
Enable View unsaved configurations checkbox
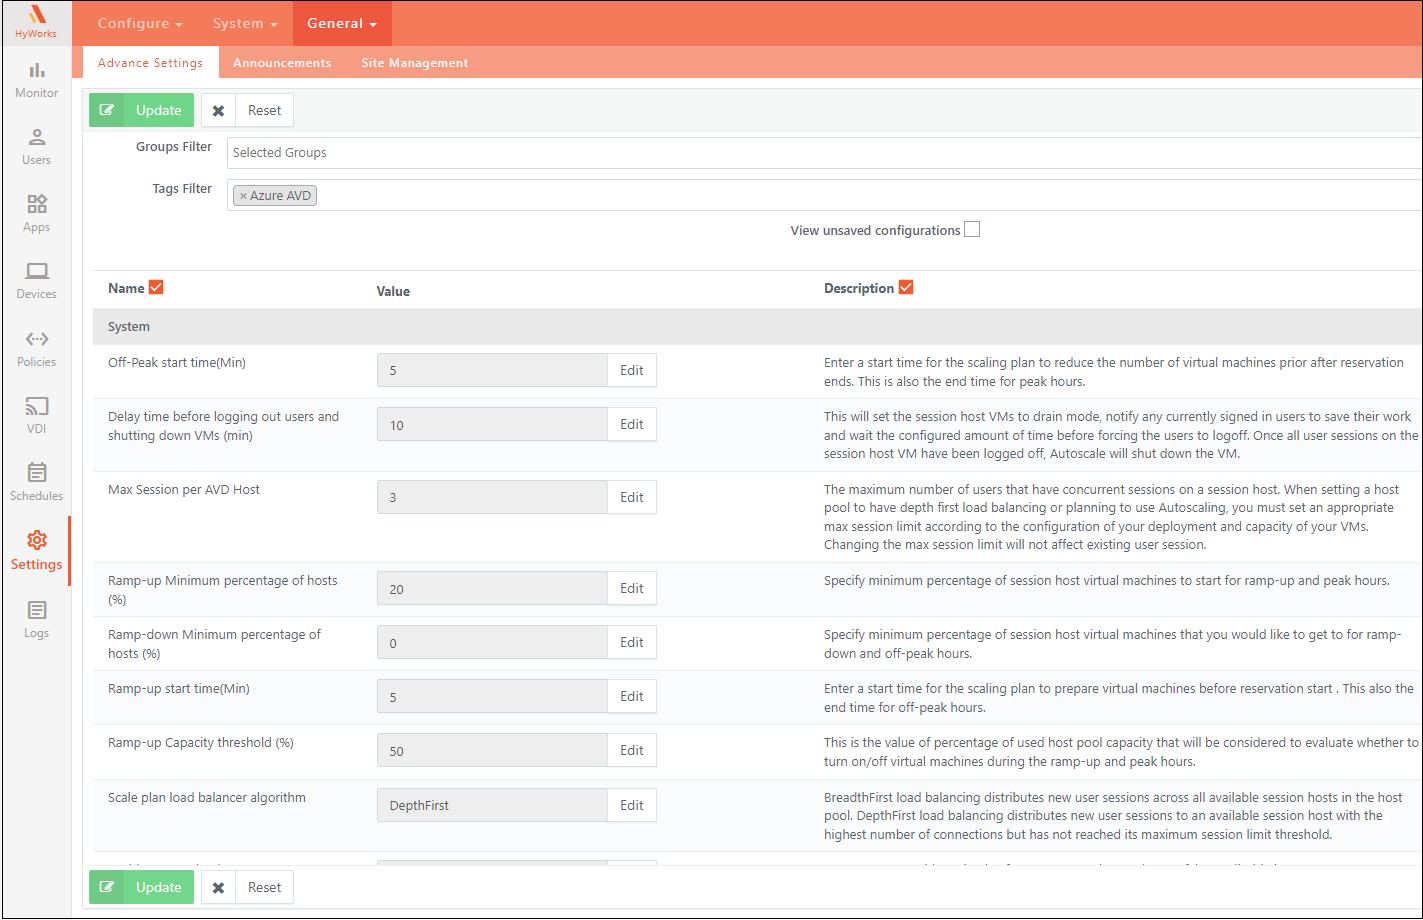coord(972,230)
